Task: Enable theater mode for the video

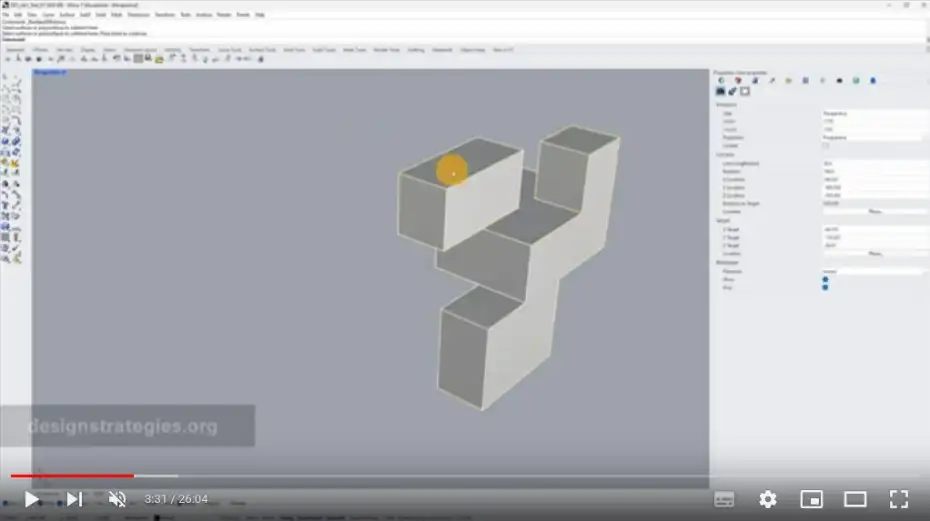Action: [x=855, y=499]
